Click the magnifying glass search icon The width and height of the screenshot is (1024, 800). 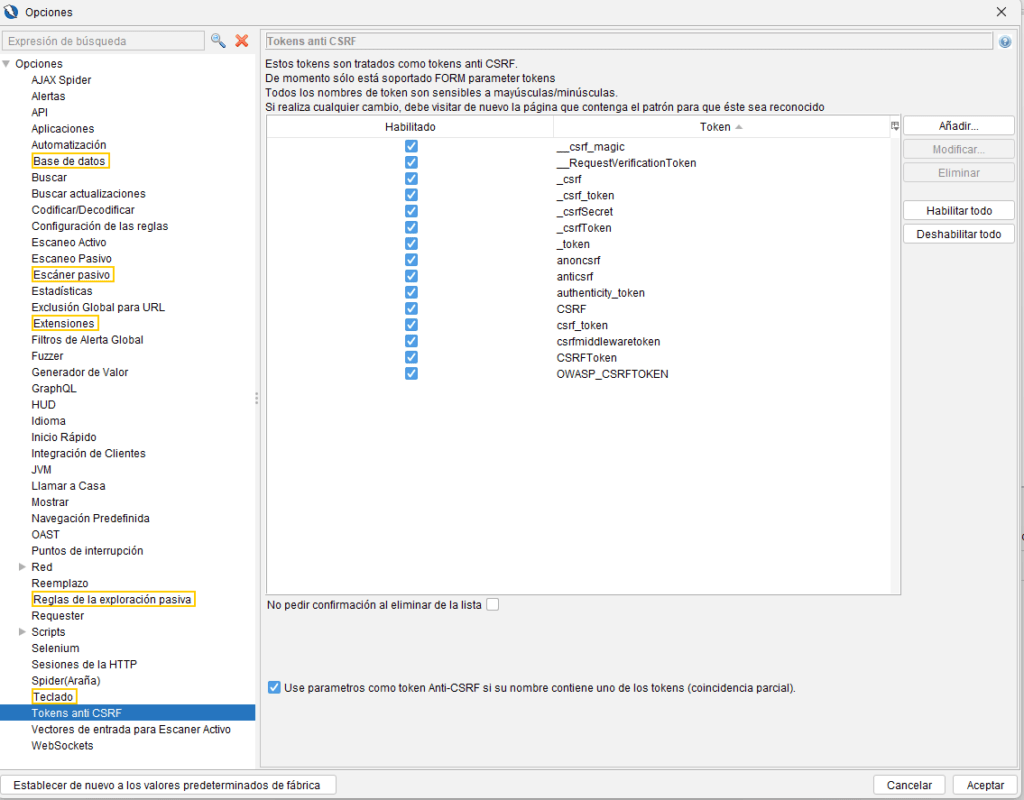[x=218, y=41]
